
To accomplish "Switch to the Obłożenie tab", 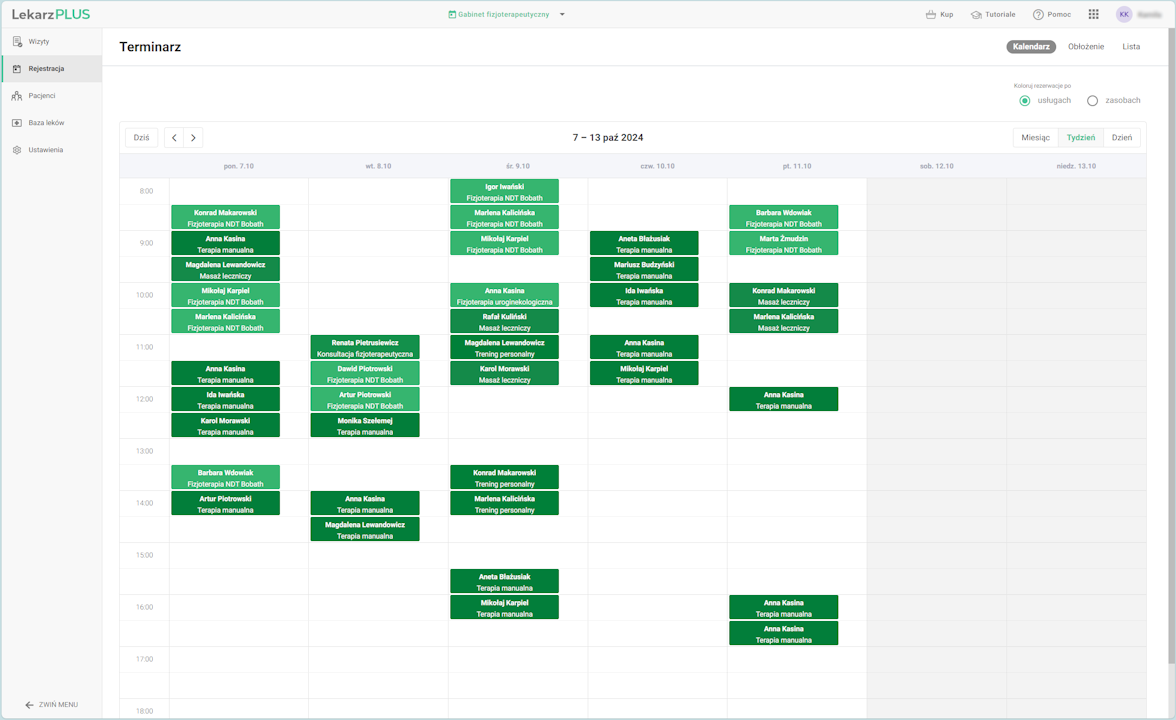I will [x=1086, y=47].
